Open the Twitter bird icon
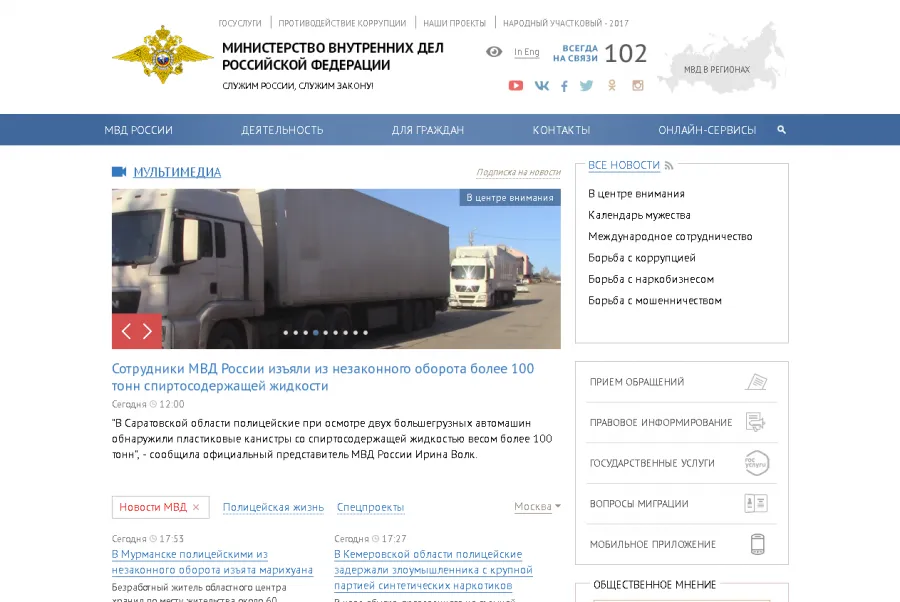This screenshot has width=900, height=602. coord(586,86)
